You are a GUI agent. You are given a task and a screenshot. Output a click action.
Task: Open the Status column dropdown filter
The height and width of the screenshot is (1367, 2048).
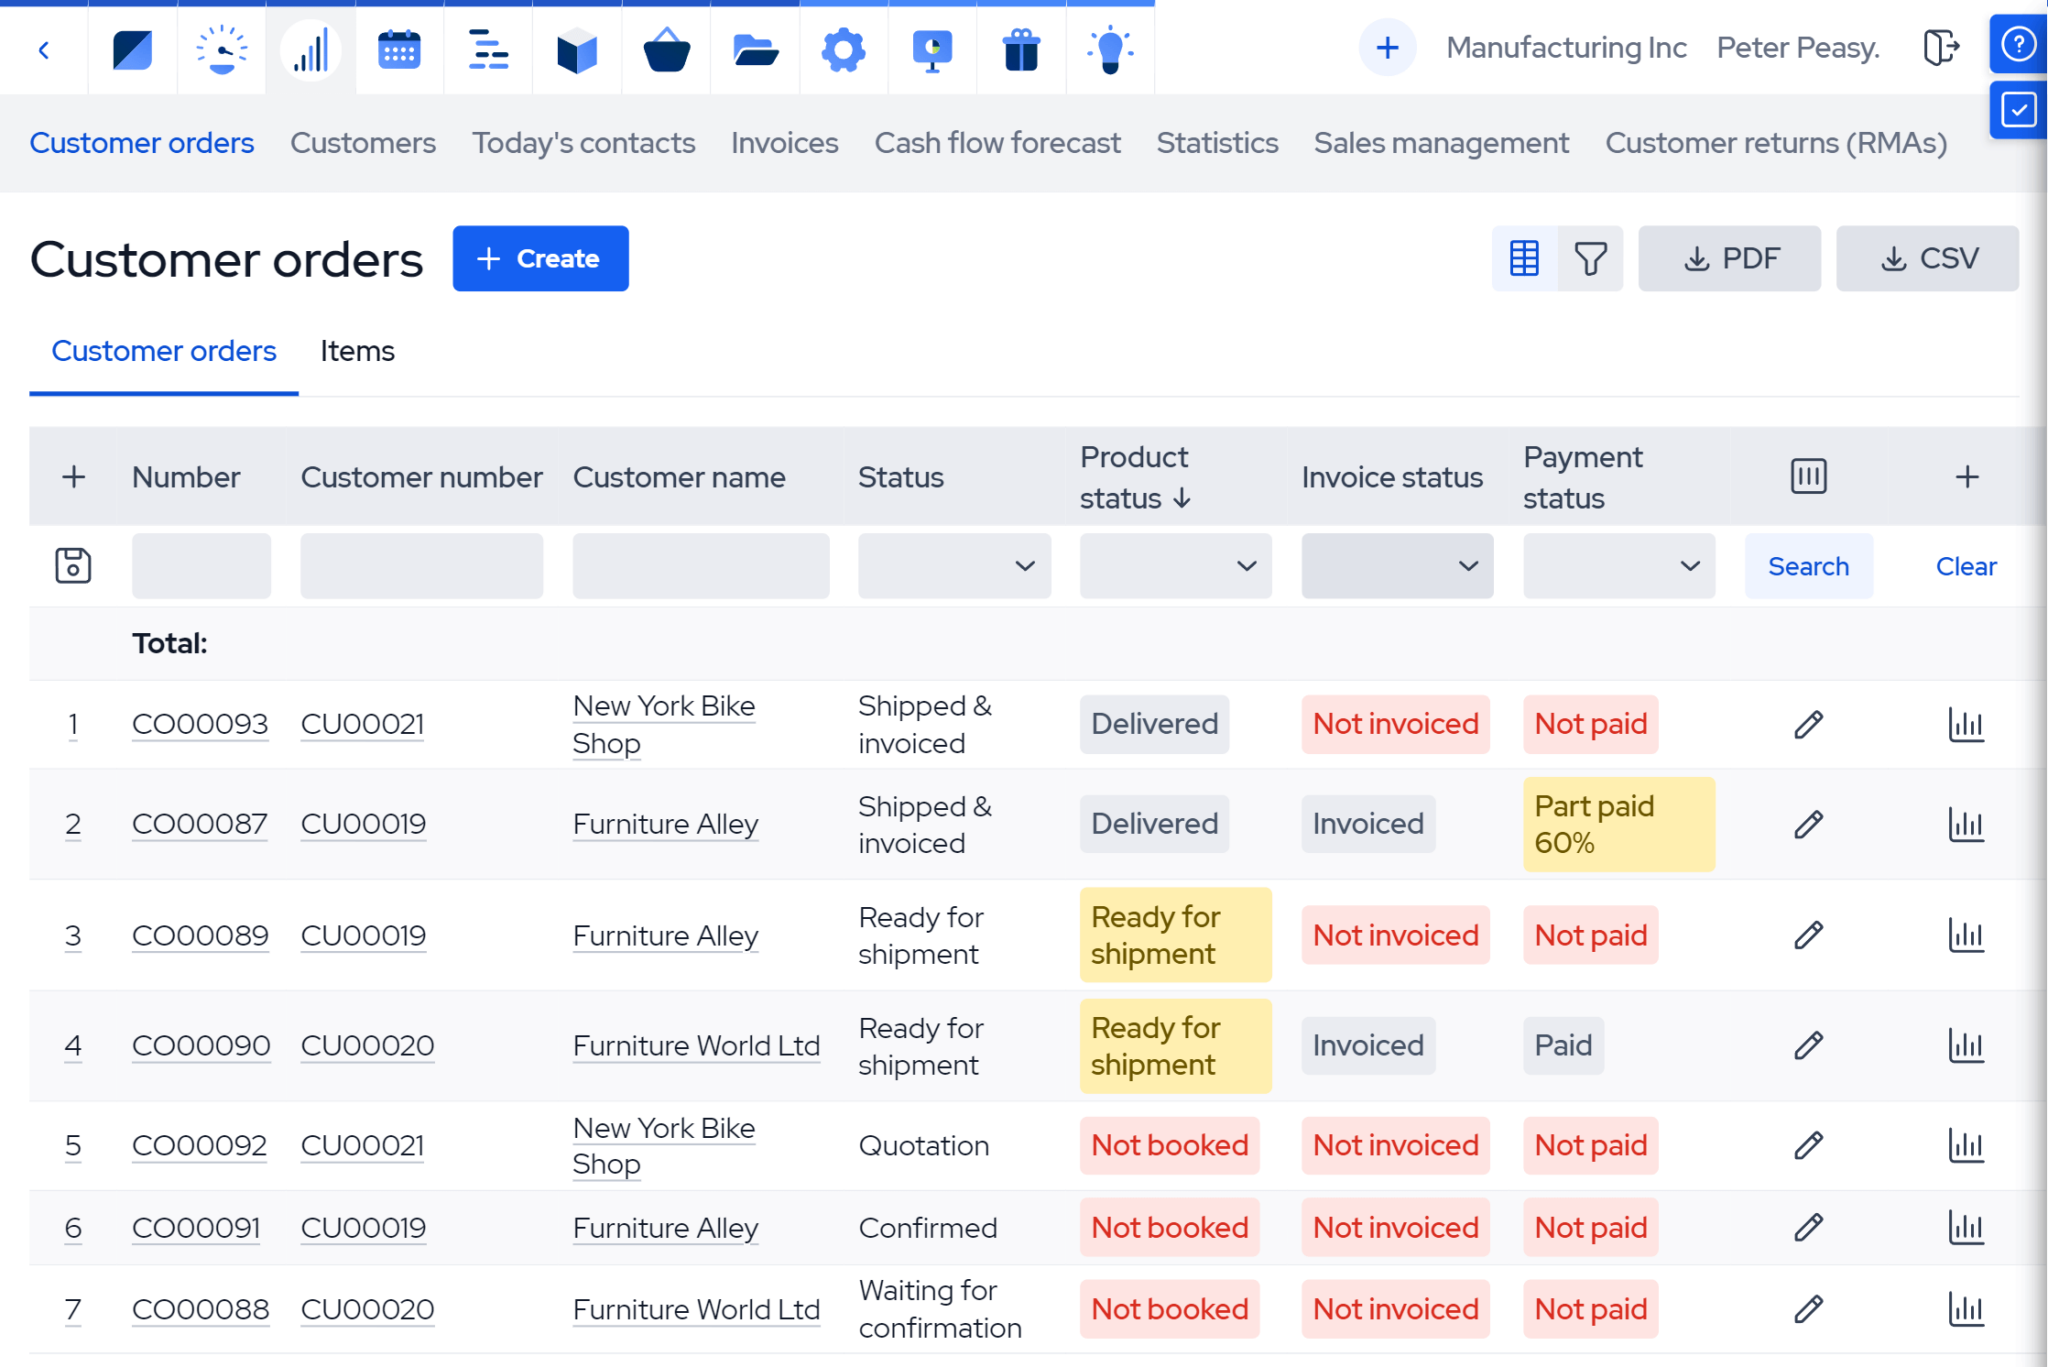point(953,566)
